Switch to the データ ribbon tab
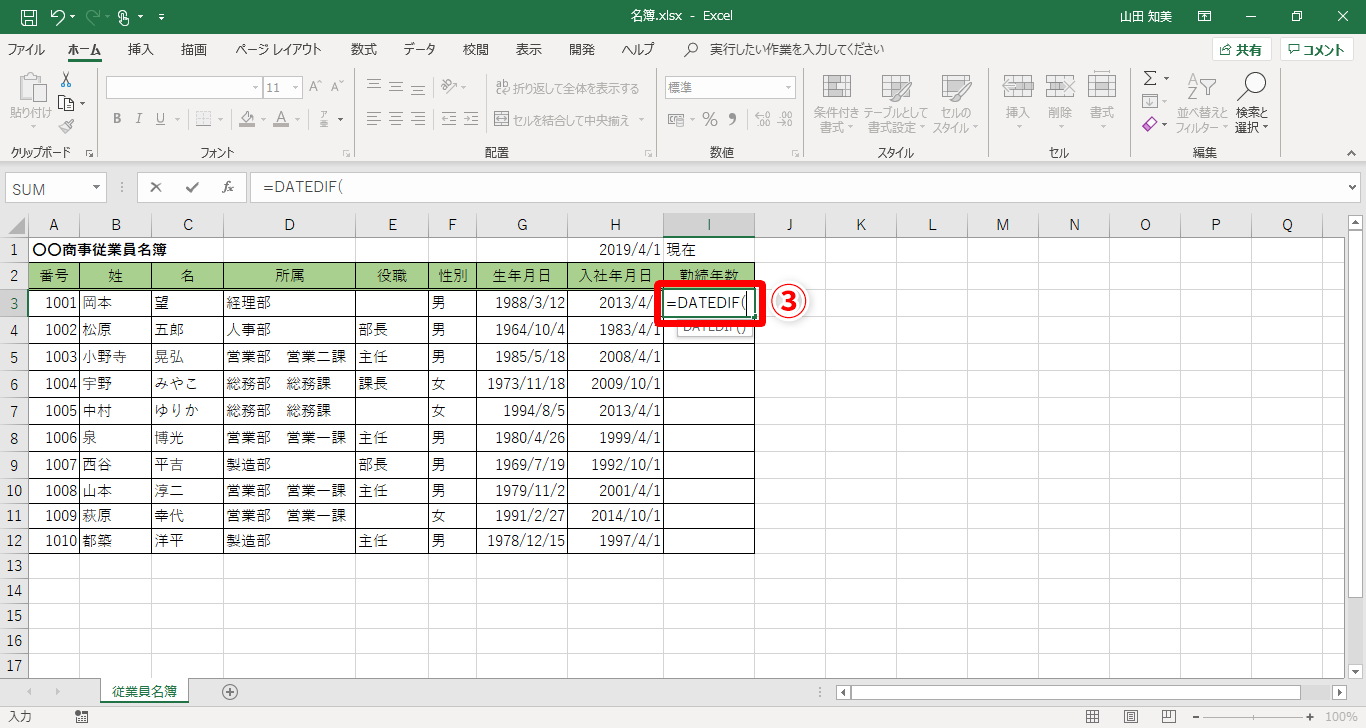 click(420, 49)
